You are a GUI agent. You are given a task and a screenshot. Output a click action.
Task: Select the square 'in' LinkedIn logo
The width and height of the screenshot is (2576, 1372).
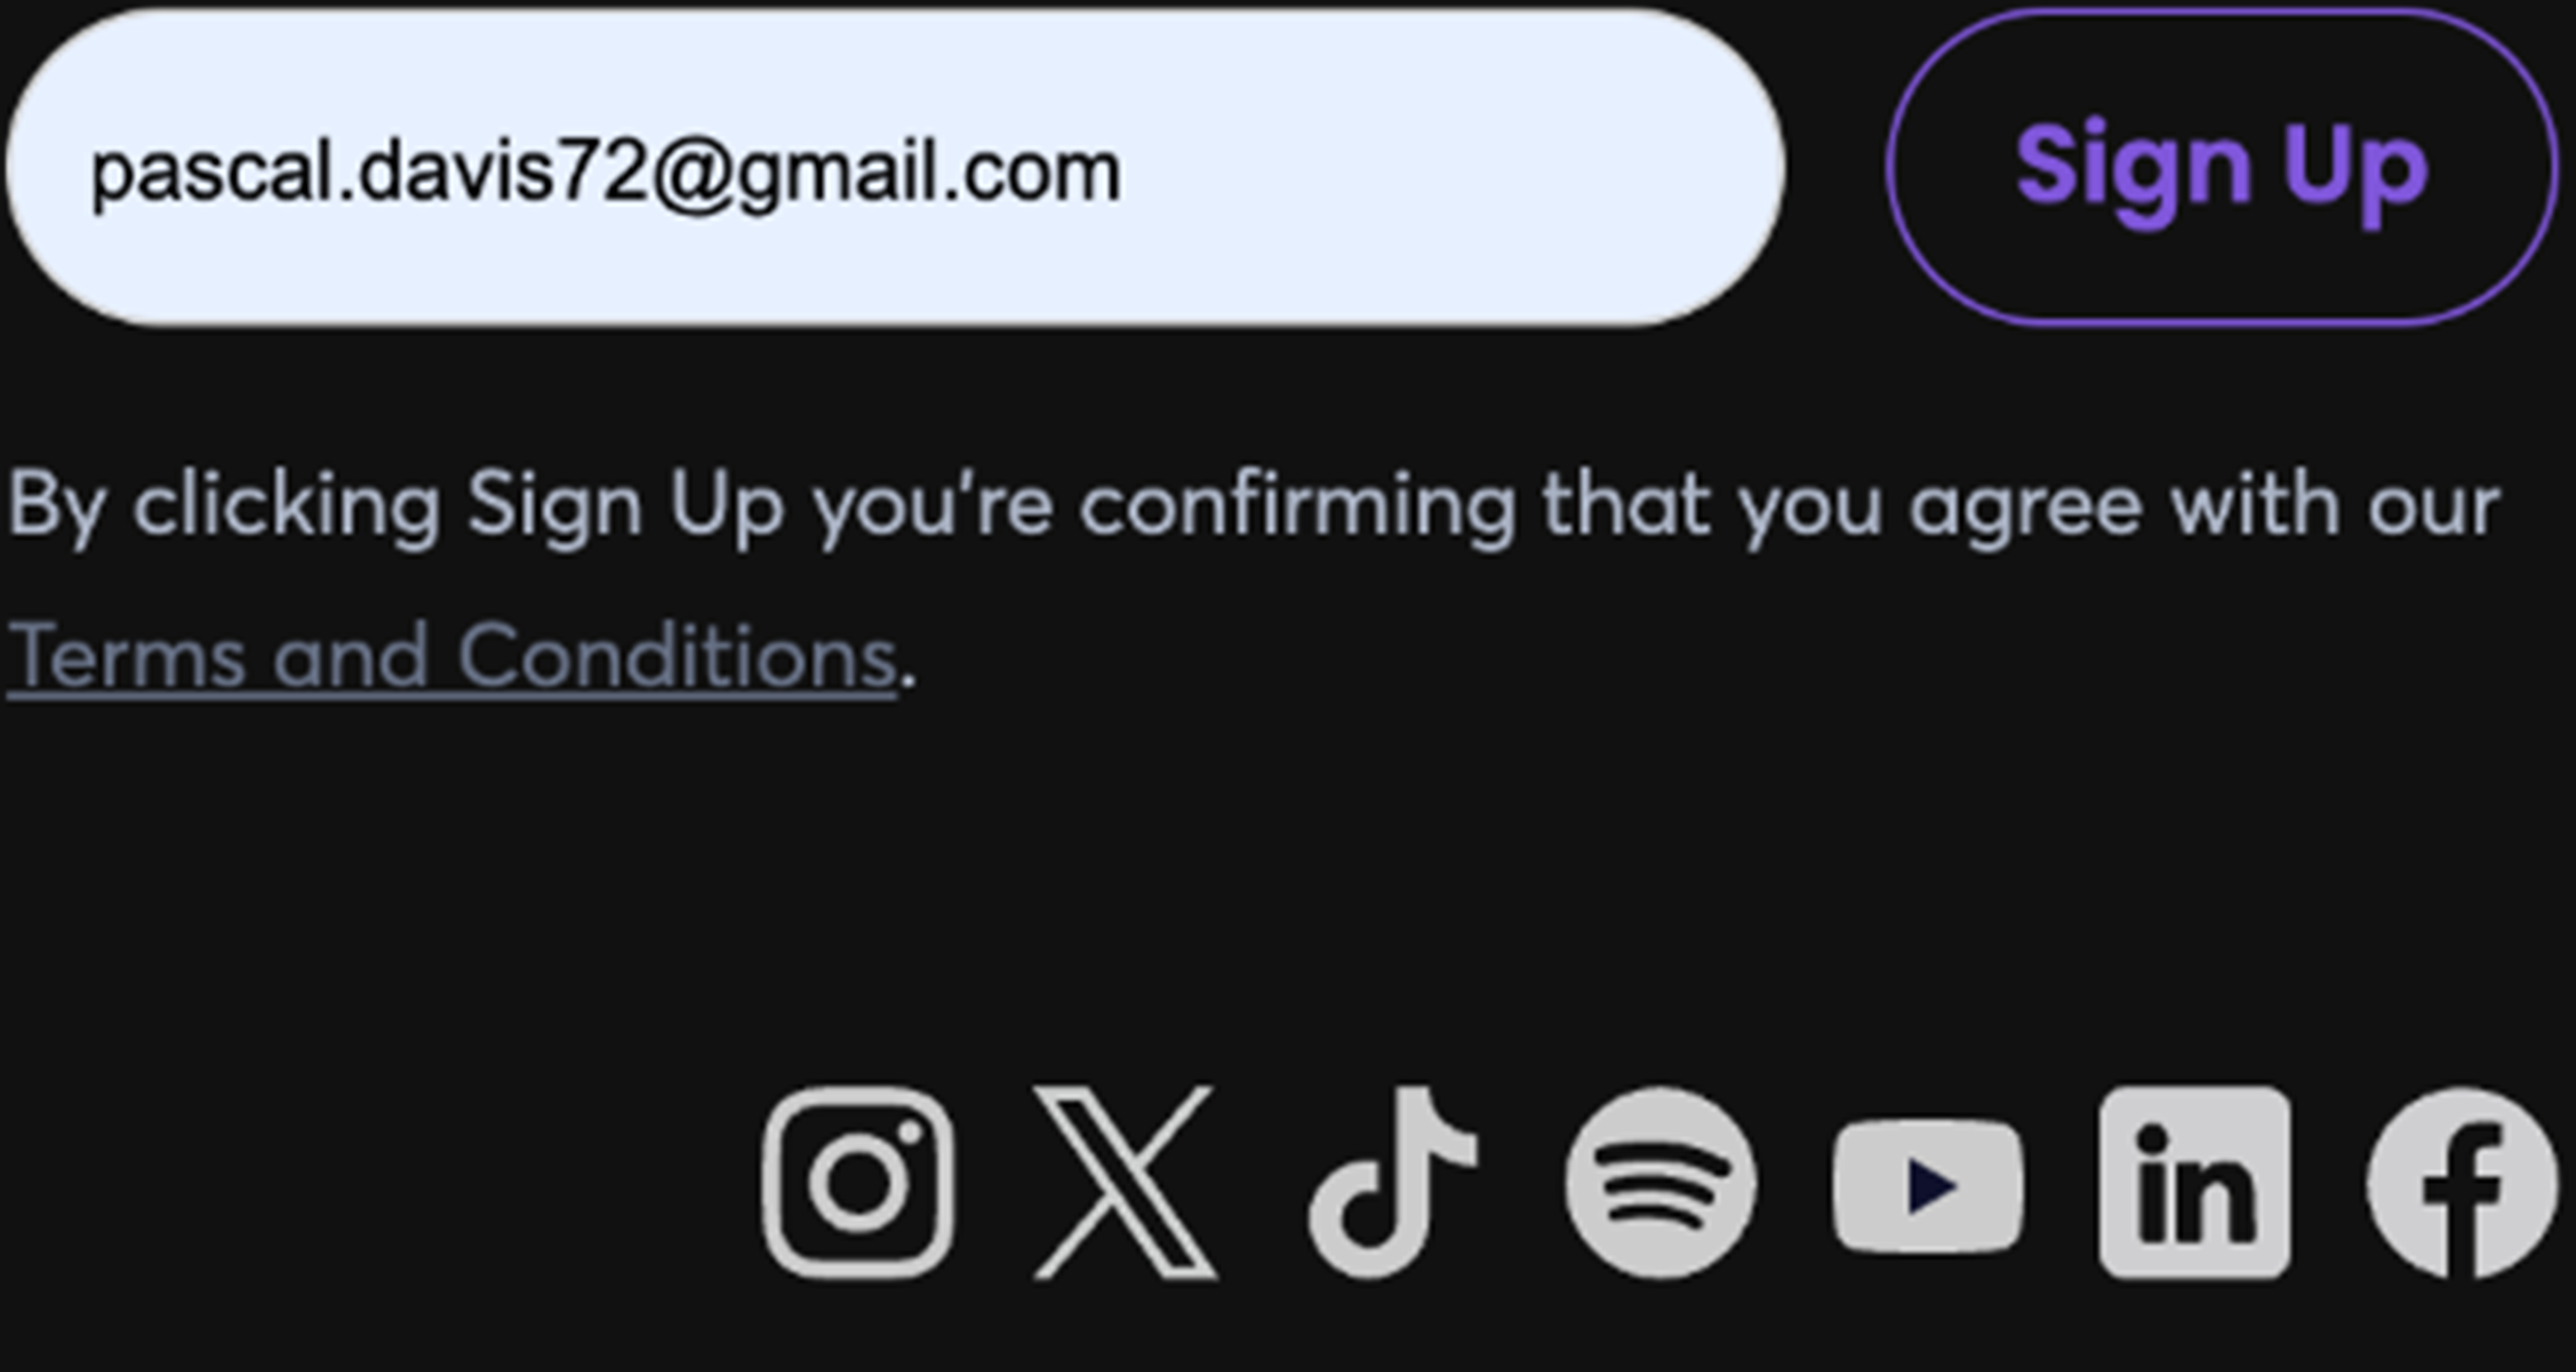tap(2194, 1182)
